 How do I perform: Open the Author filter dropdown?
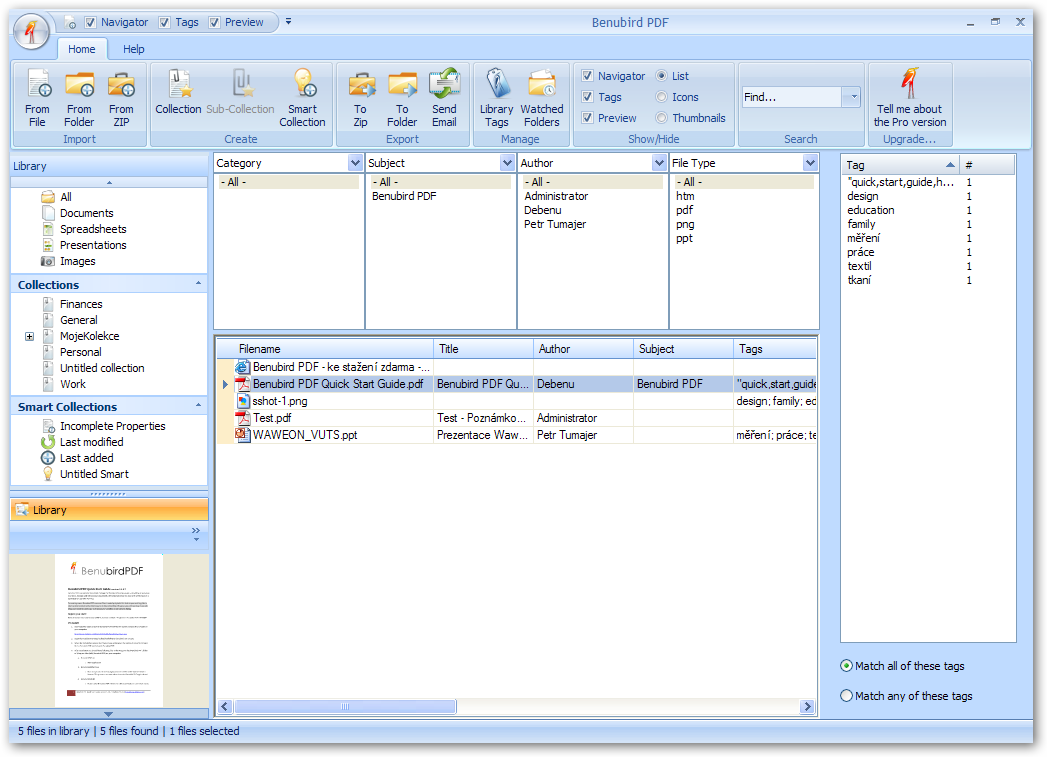[660, 163]
